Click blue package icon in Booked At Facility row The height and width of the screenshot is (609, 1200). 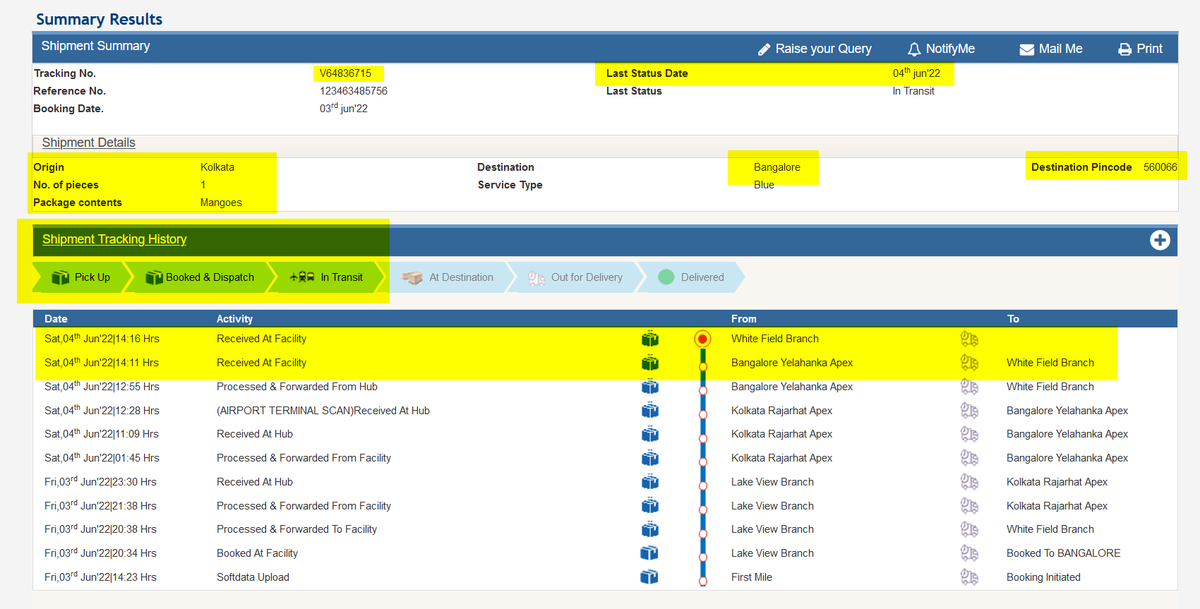(650, 553)
